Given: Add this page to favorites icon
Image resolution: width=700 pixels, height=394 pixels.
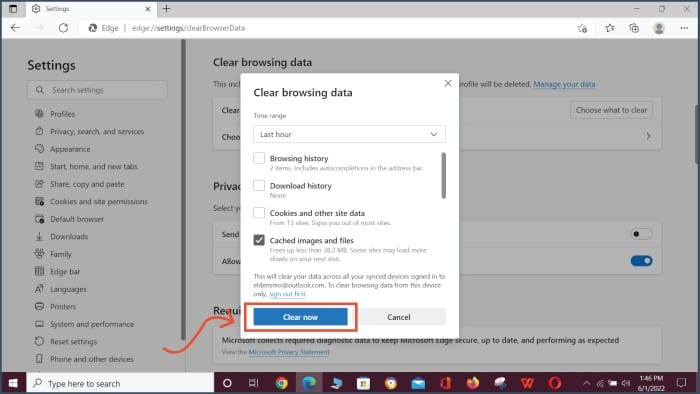Looking at the screenshot, I should (582, 28).
